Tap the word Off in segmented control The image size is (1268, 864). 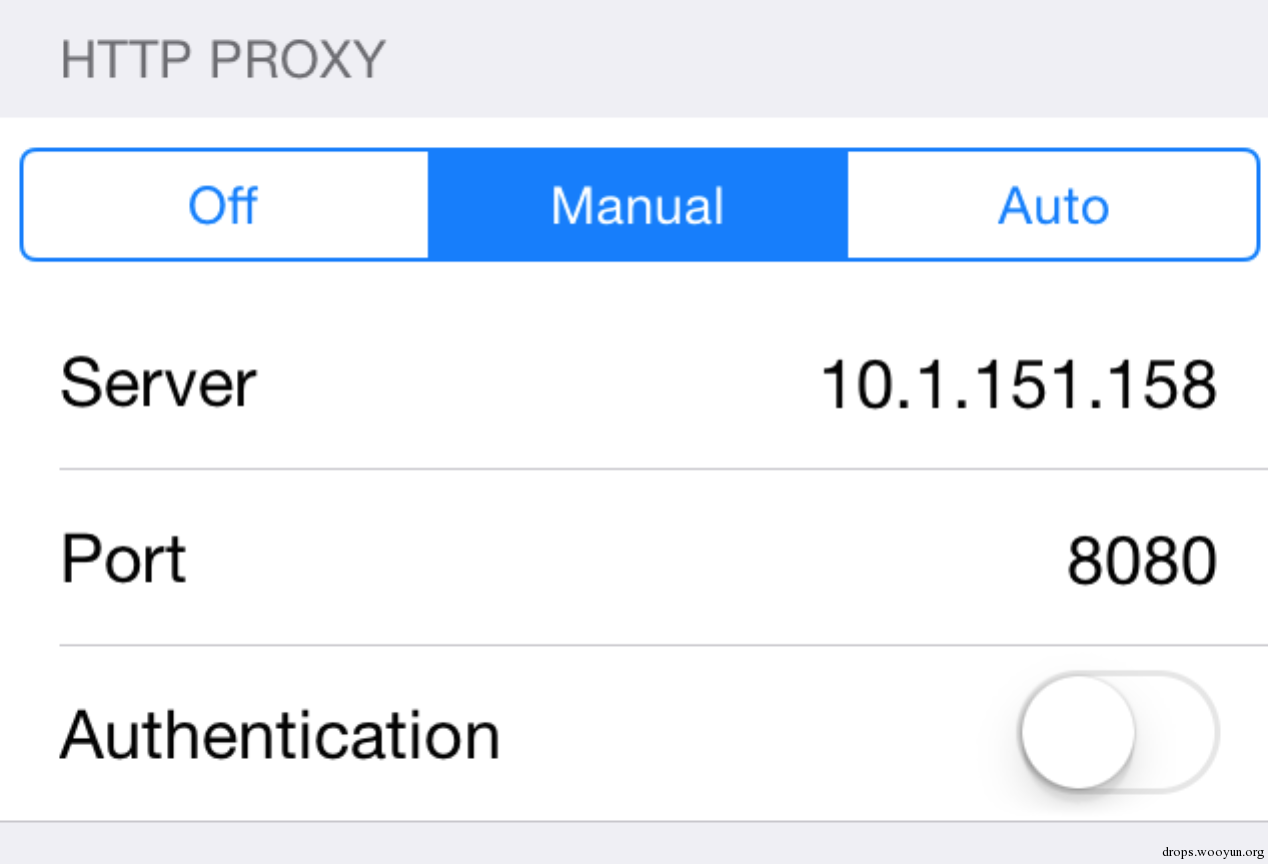223,206
